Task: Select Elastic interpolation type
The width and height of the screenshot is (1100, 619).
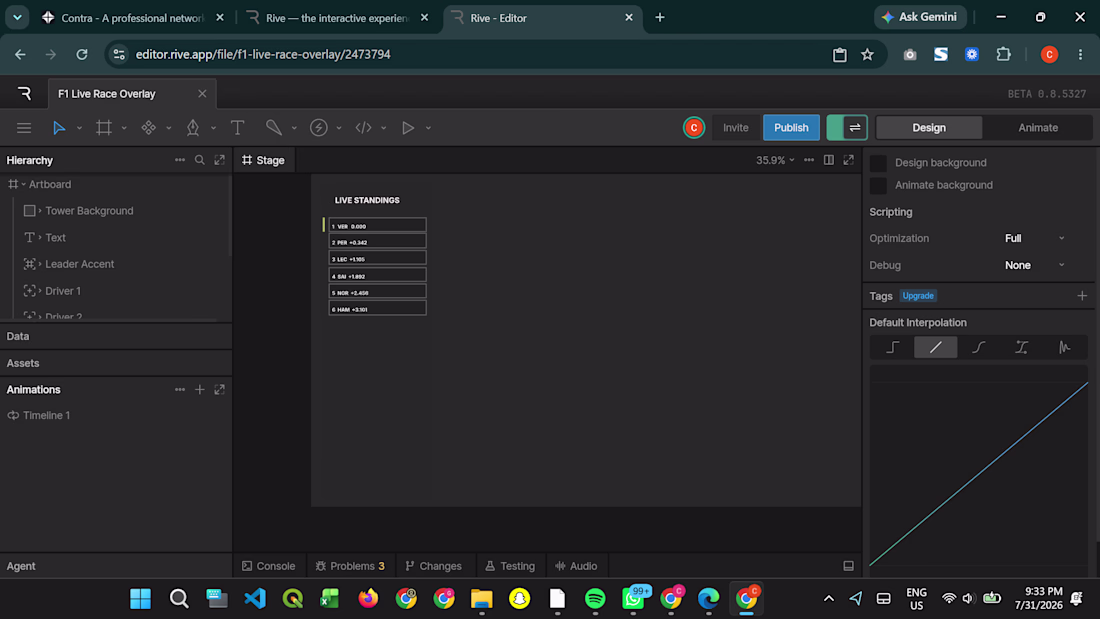Action: pyautogui.click(x=1064, y=347)
